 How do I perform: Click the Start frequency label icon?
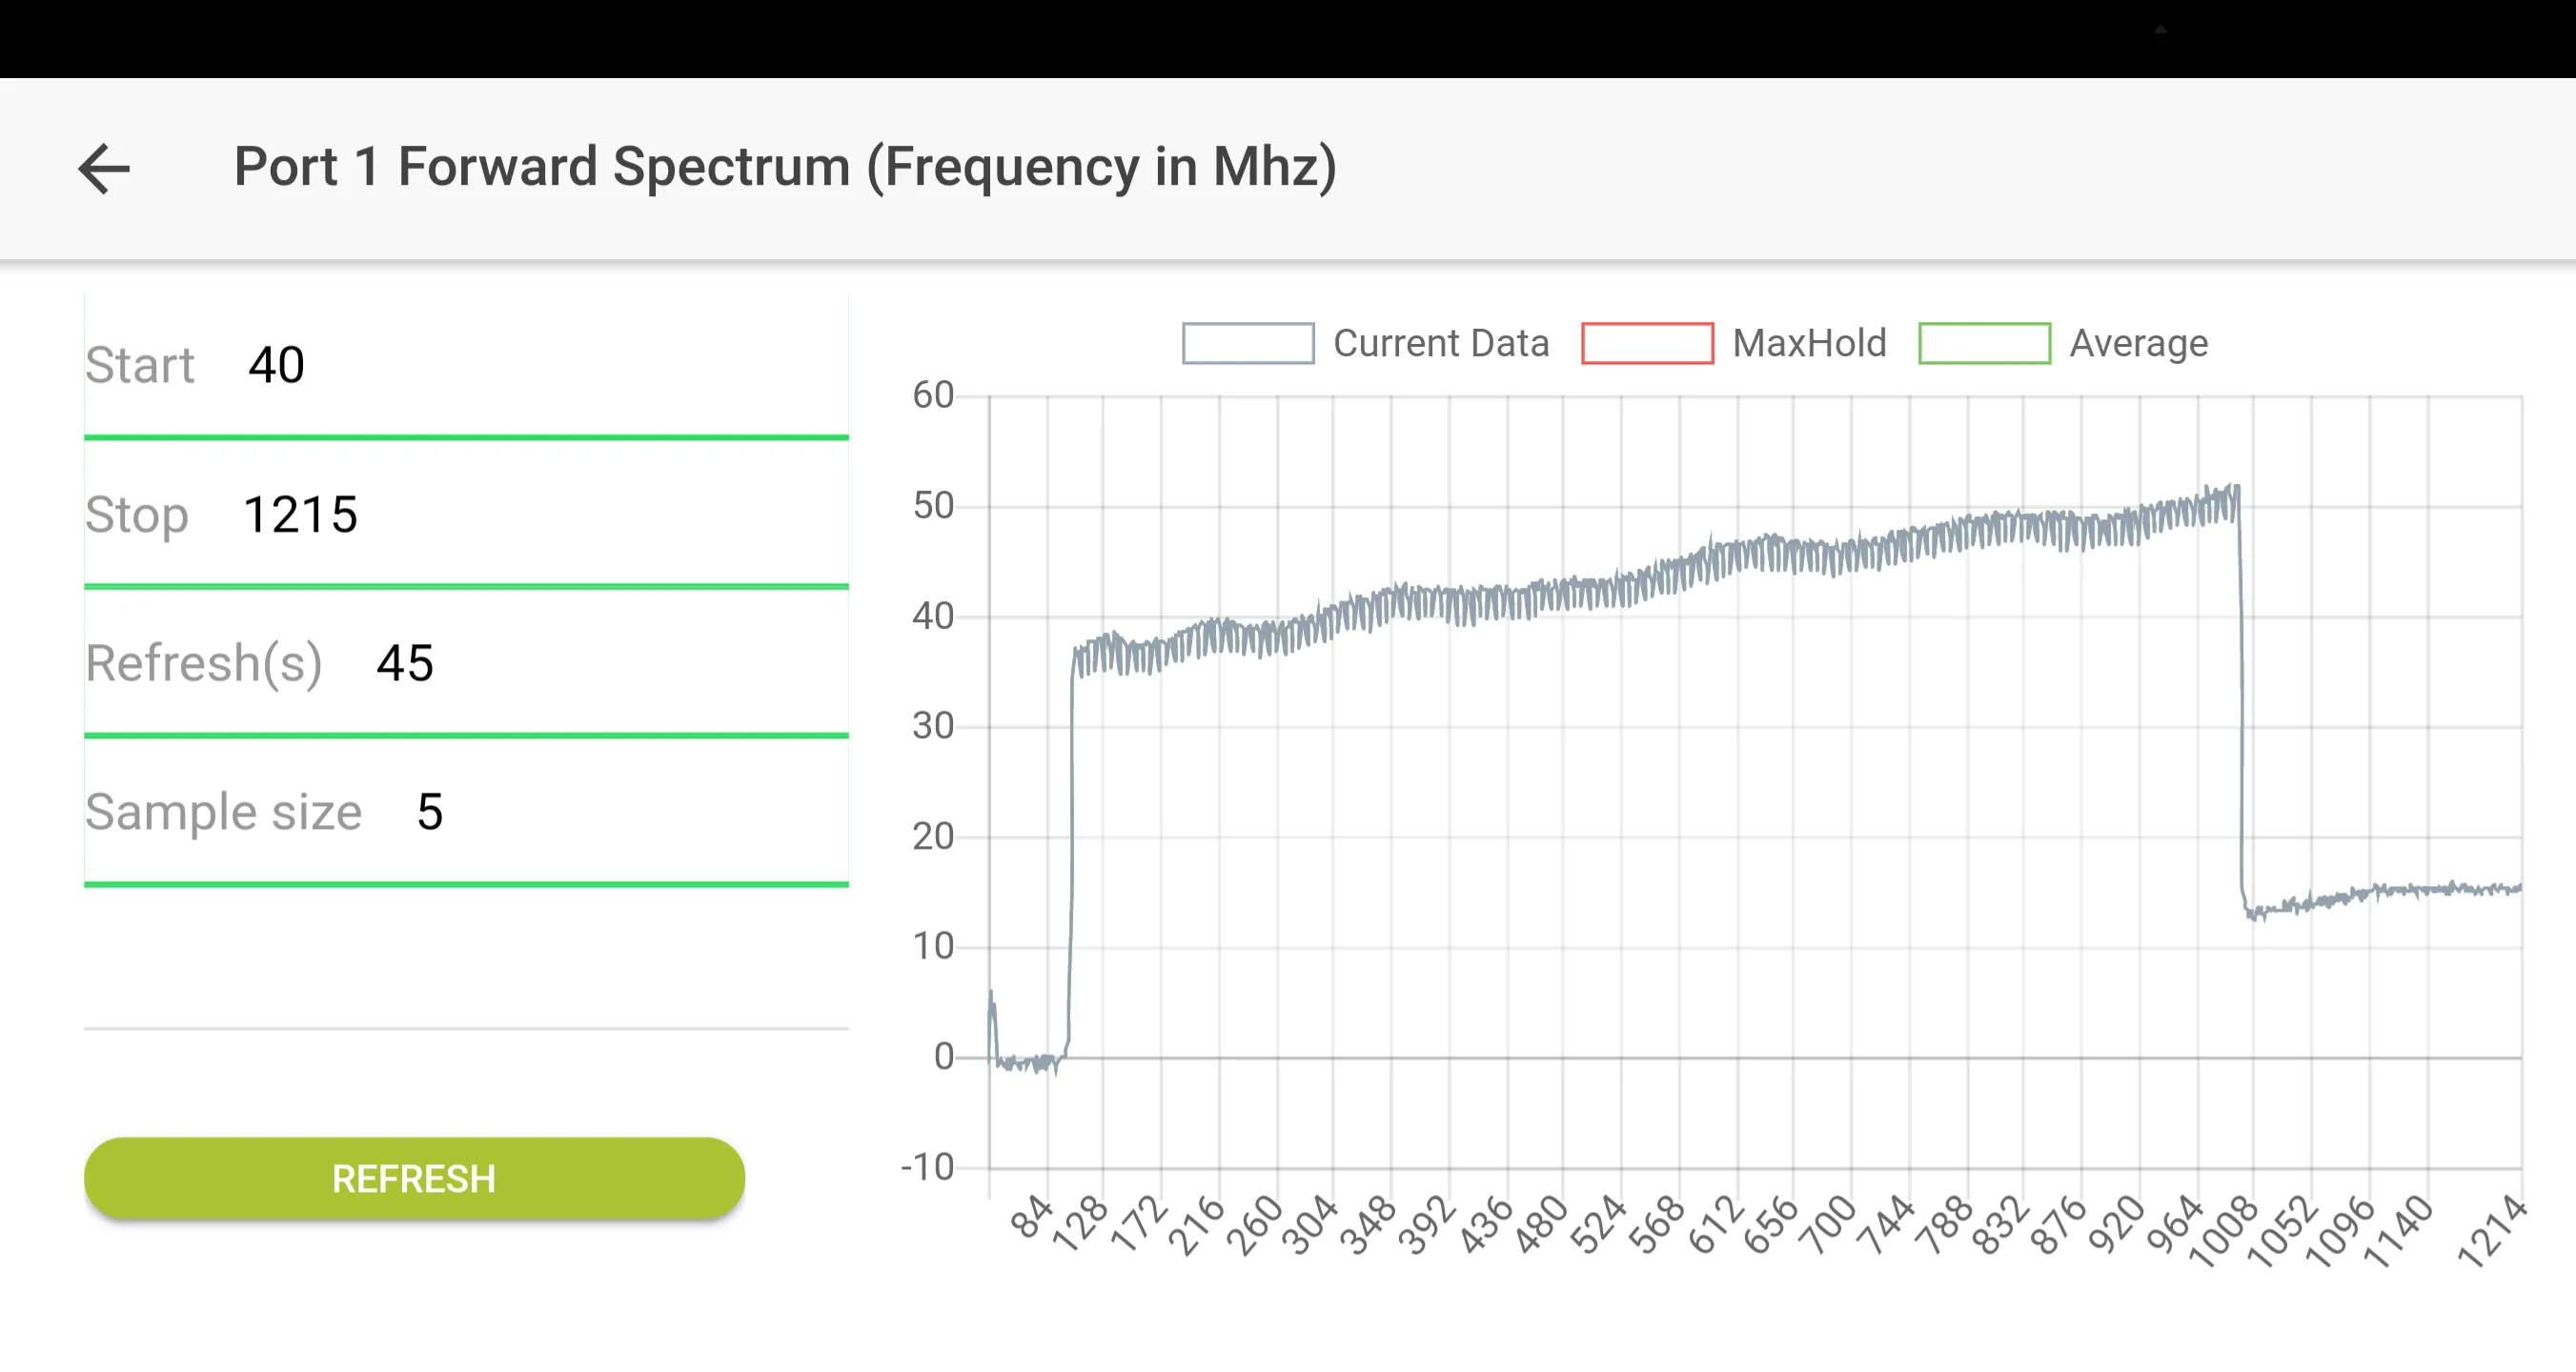coord(140,364)
